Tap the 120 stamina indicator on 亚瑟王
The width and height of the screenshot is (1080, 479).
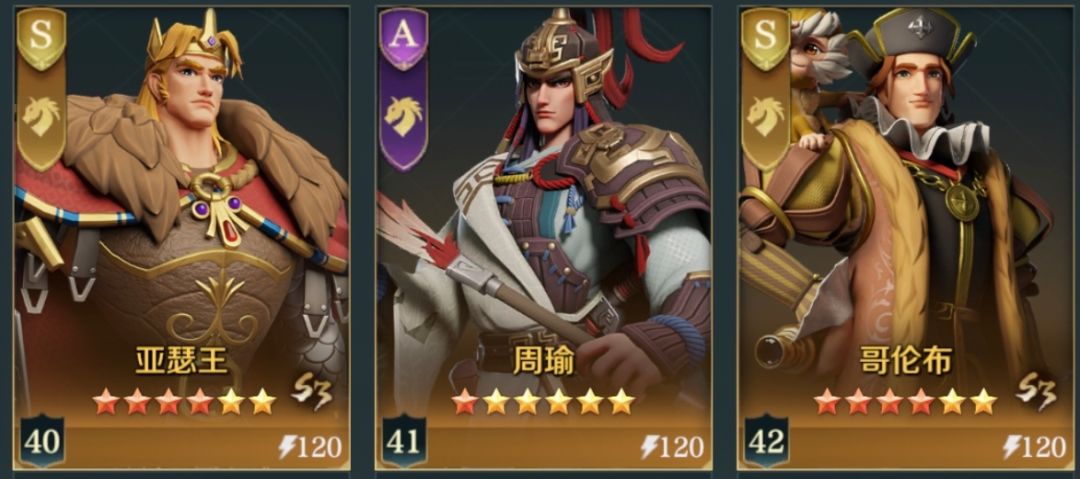tap(311, 447)
